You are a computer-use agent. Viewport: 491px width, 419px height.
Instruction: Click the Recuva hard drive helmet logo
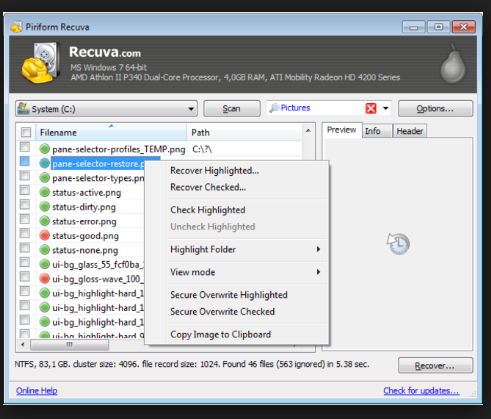point(41,63)
